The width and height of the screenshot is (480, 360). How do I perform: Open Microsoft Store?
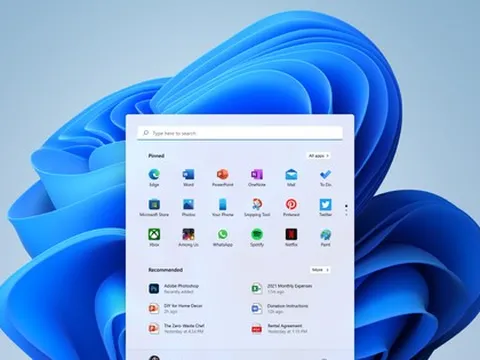(x=154, y=208)
